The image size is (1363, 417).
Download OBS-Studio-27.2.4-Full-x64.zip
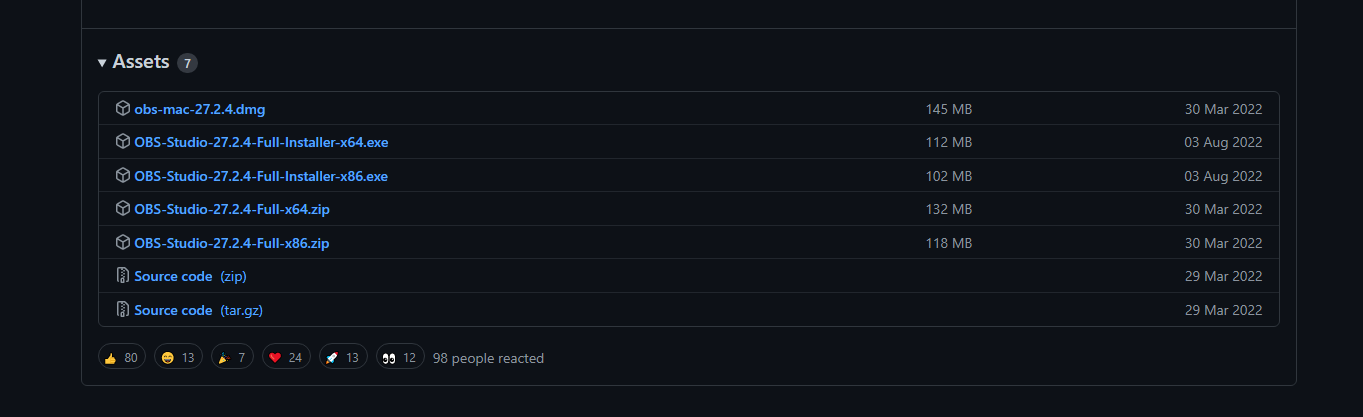point(232,209)
